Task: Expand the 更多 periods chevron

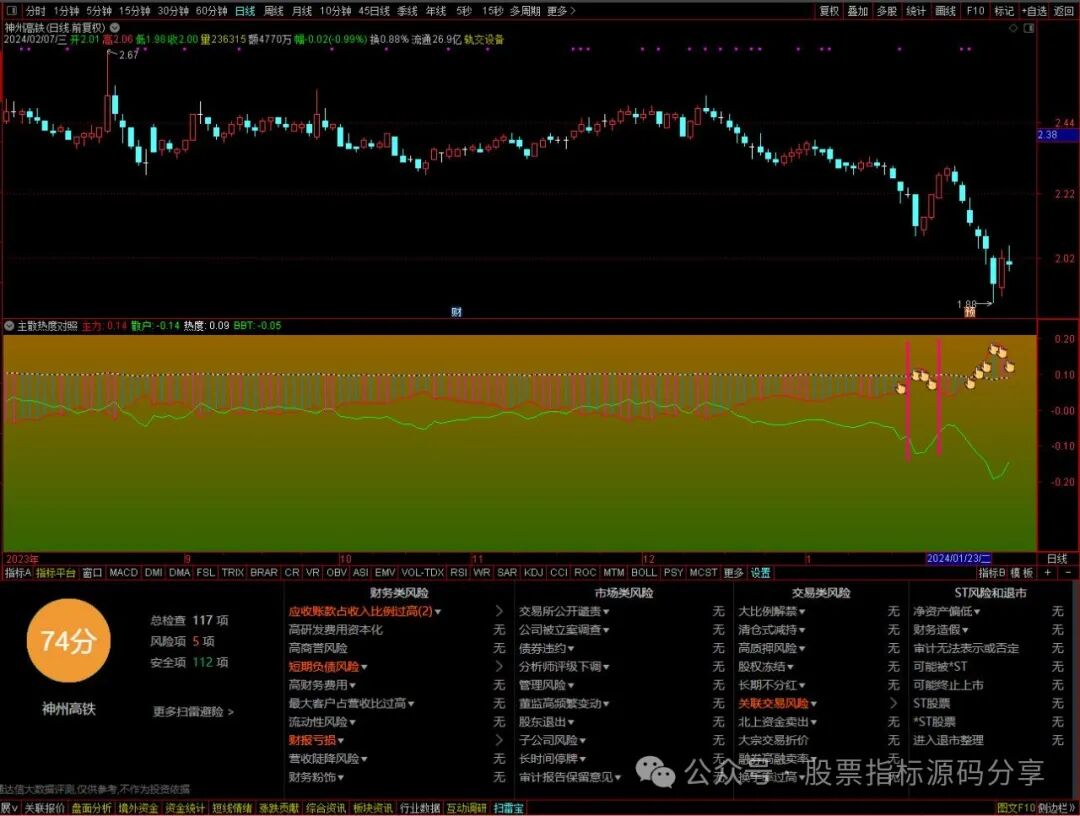Action: pos(561,11)
